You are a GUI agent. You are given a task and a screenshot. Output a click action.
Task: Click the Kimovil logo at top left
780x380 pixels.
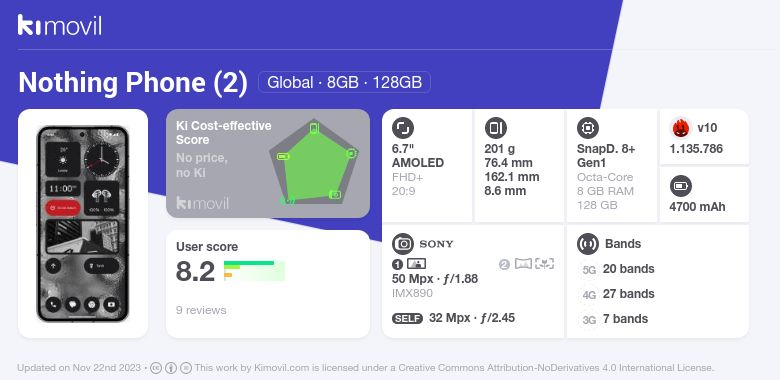pyautogui.click(x=60, y=25)
